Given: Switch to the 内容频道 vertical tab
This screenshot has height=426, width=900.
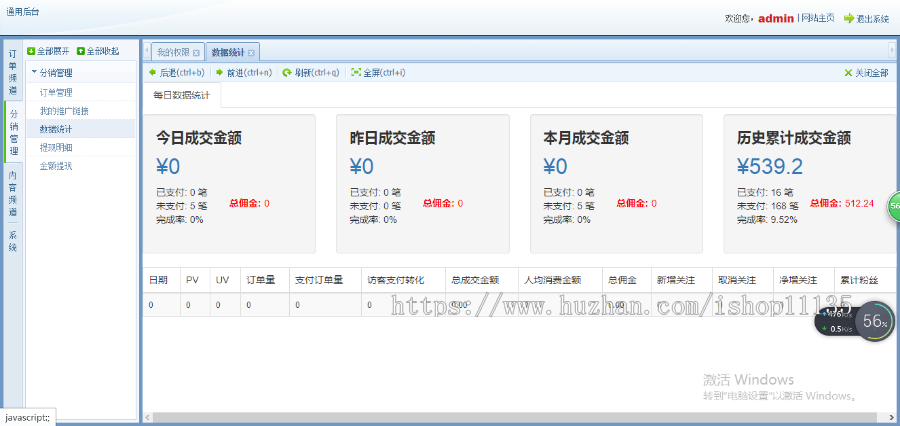Looking at the screenshot, I should [x=13, y=192].
